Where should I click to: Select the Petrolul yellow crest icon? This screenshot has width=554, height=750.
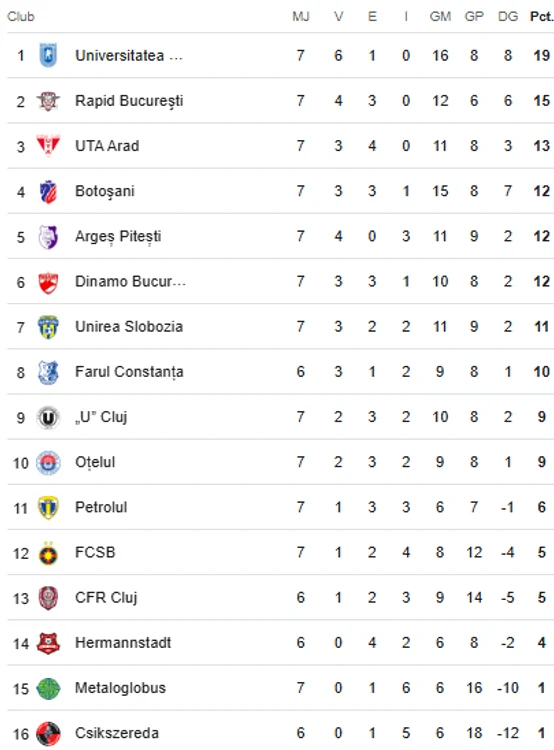[48, 507]
